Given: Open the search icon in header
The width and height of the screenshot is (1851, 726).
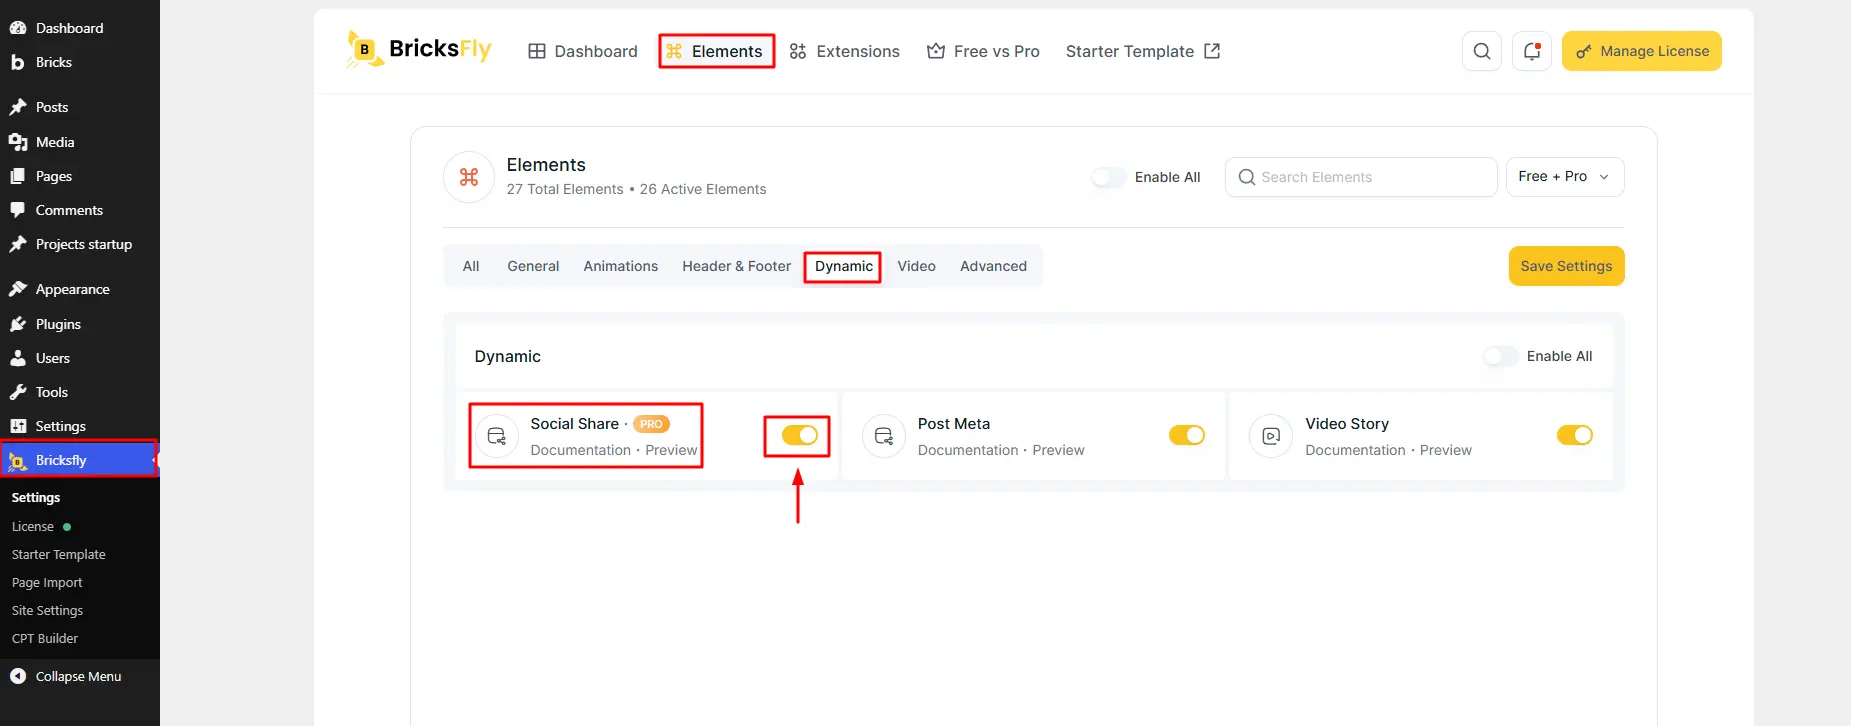Looking at the screenshot, I should coord(1482,51).
